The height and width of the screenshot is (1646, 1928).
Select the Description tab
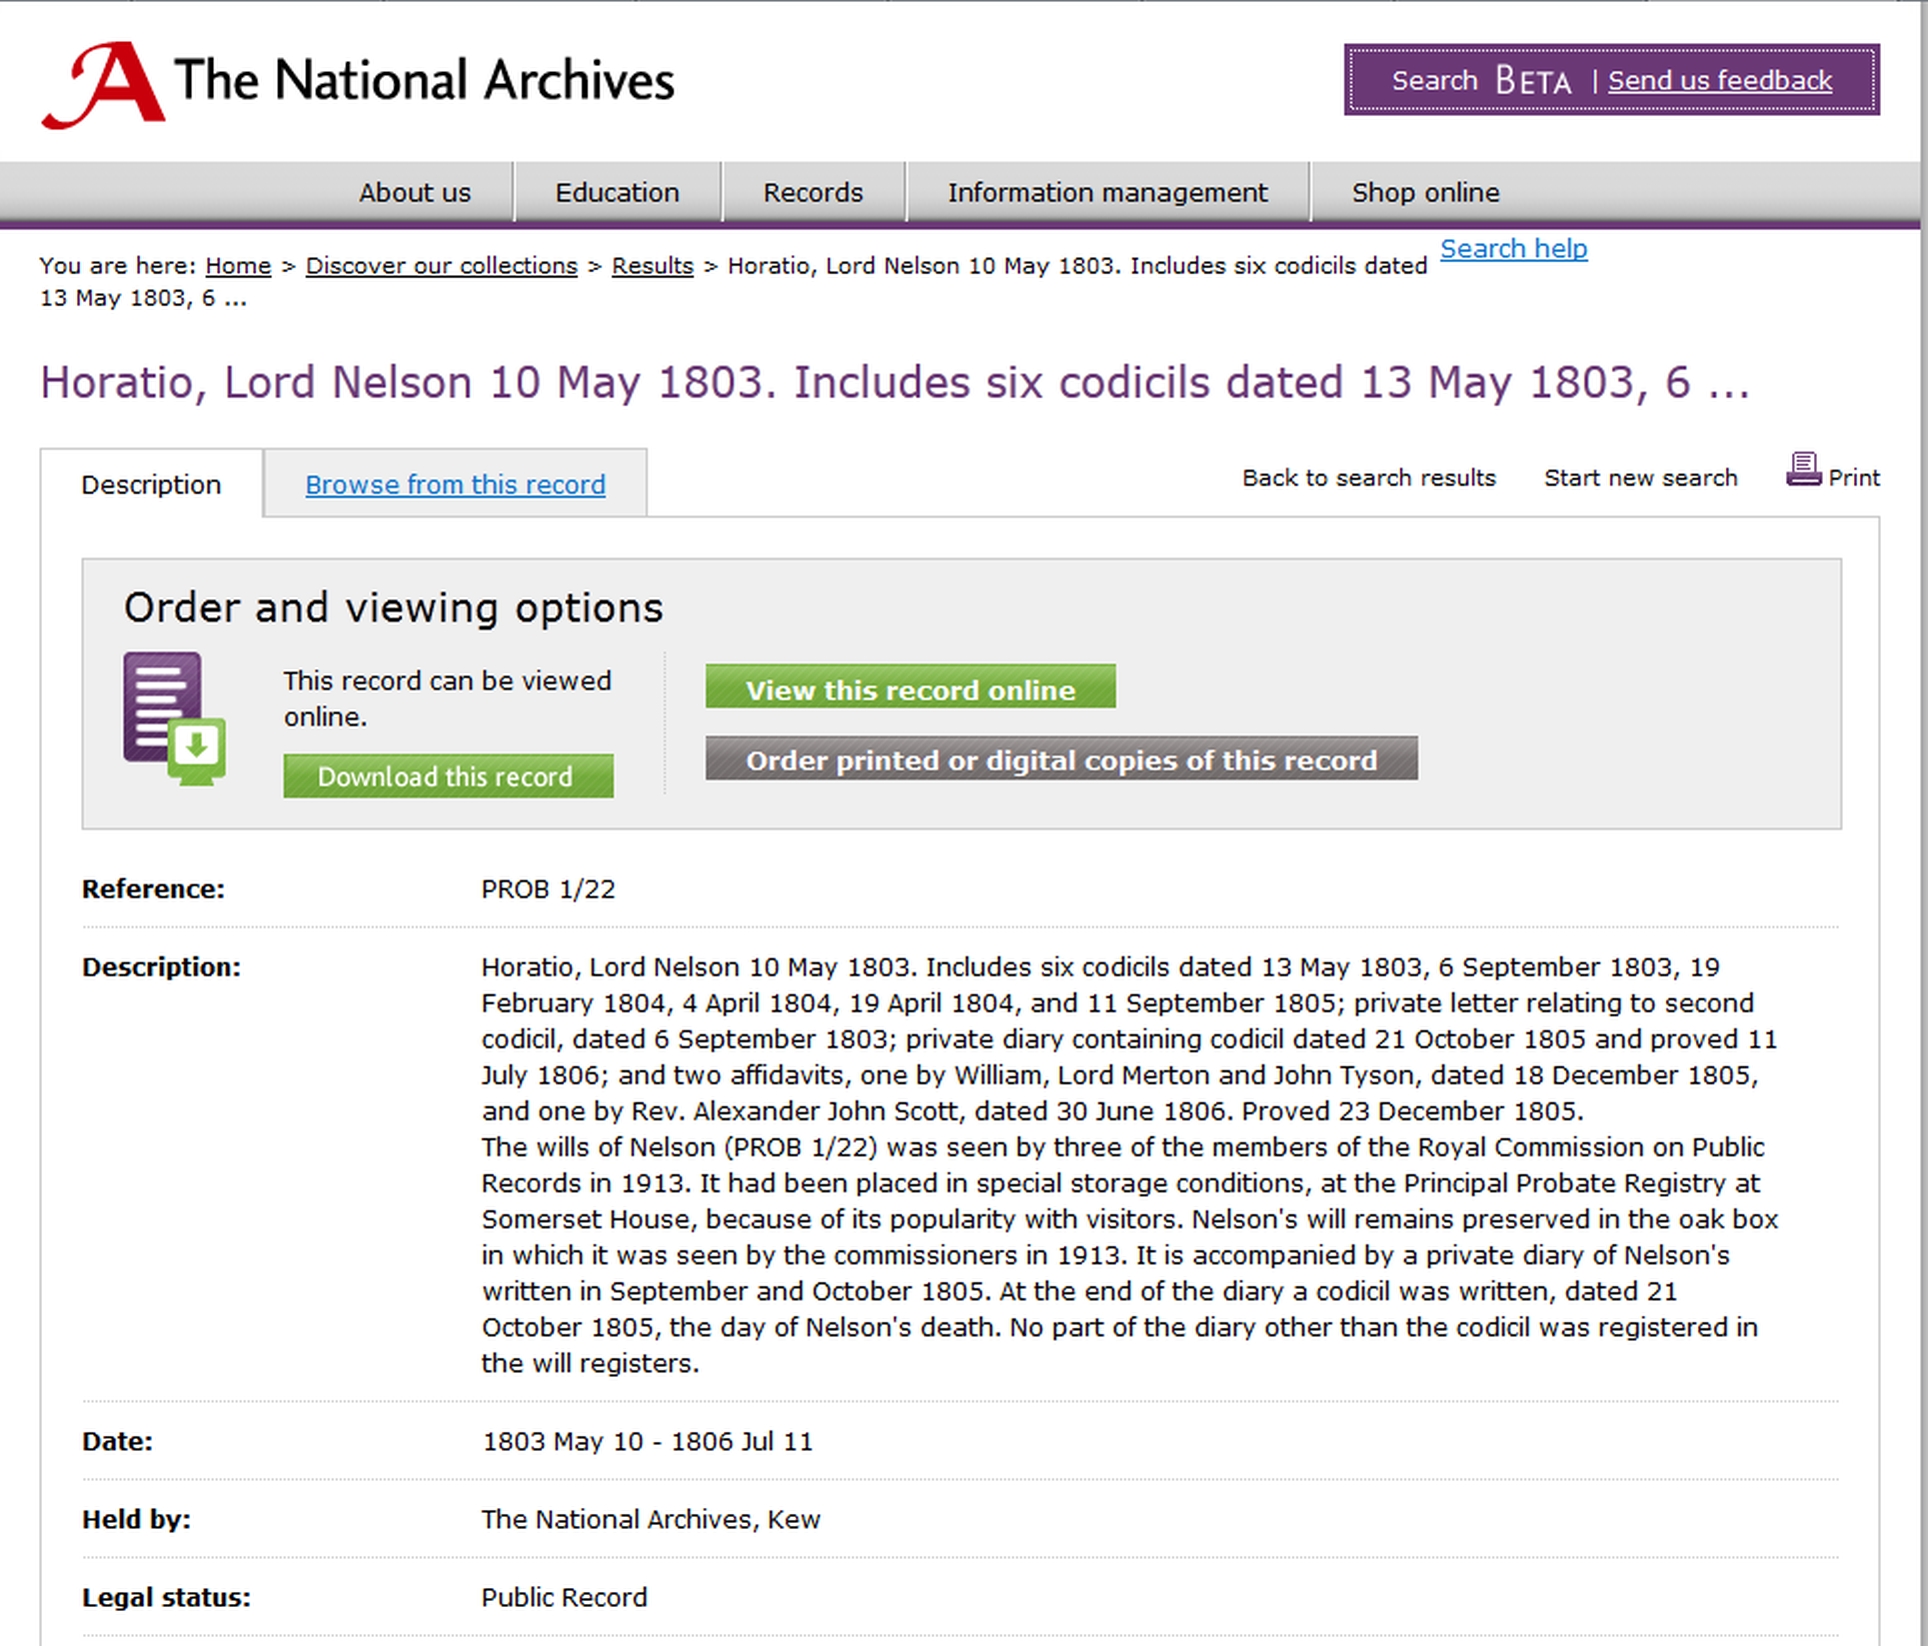coord(151,484)
